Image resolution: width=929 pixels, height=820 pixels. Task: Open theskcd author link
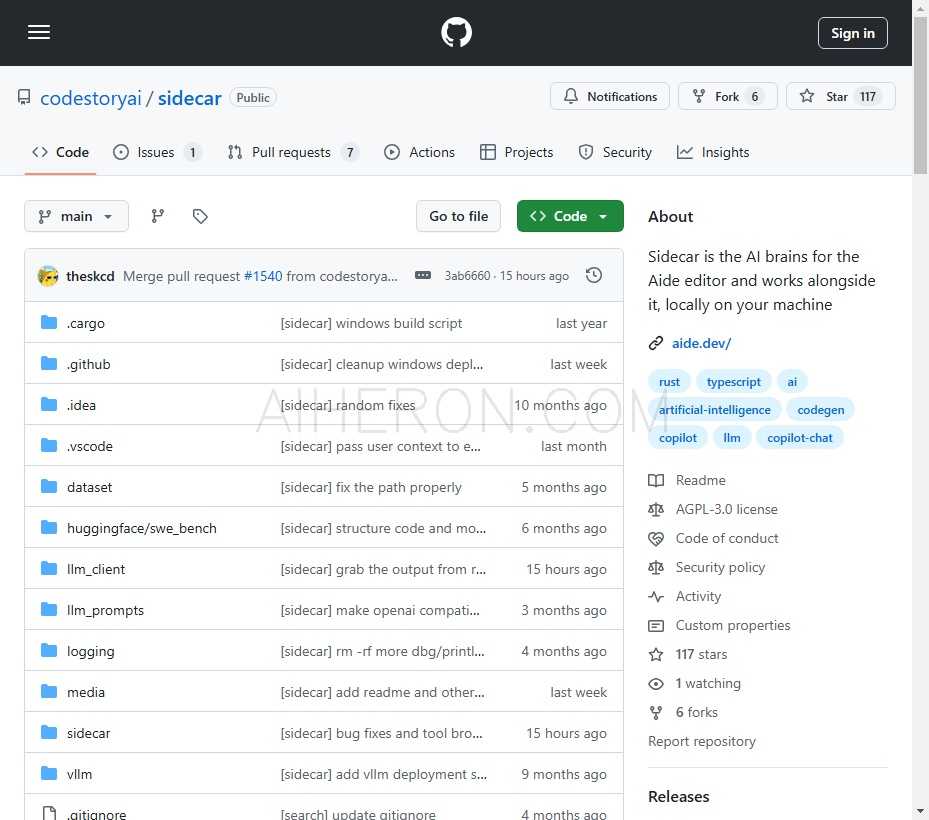[90, 276]
